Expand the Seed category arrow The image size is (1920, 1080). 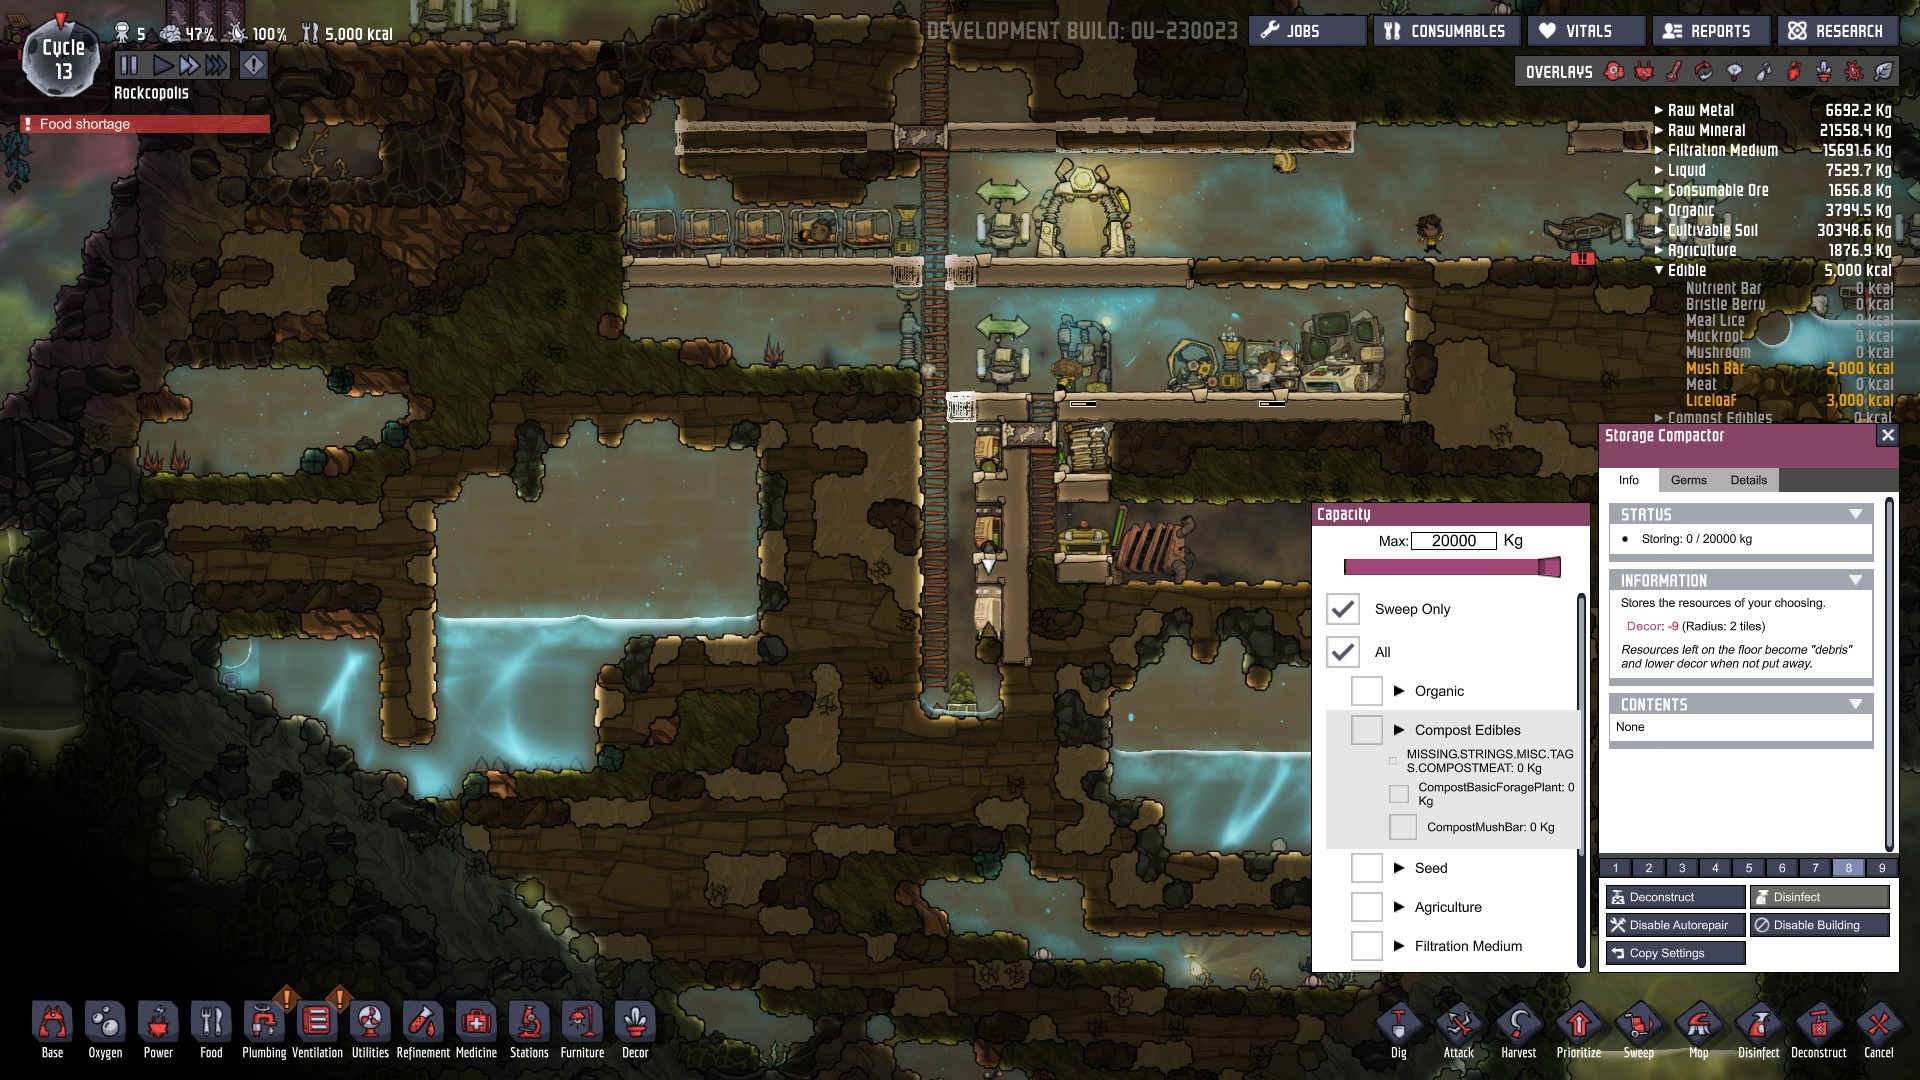coord(1399,868)
